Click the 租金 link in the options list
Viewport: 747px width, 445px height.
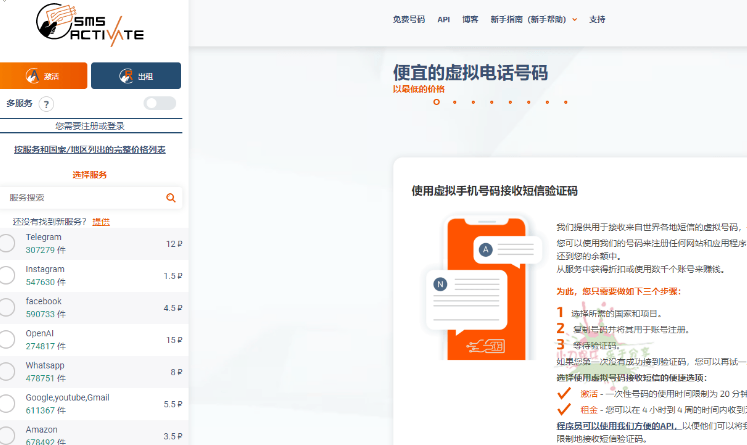coord(589,410)
